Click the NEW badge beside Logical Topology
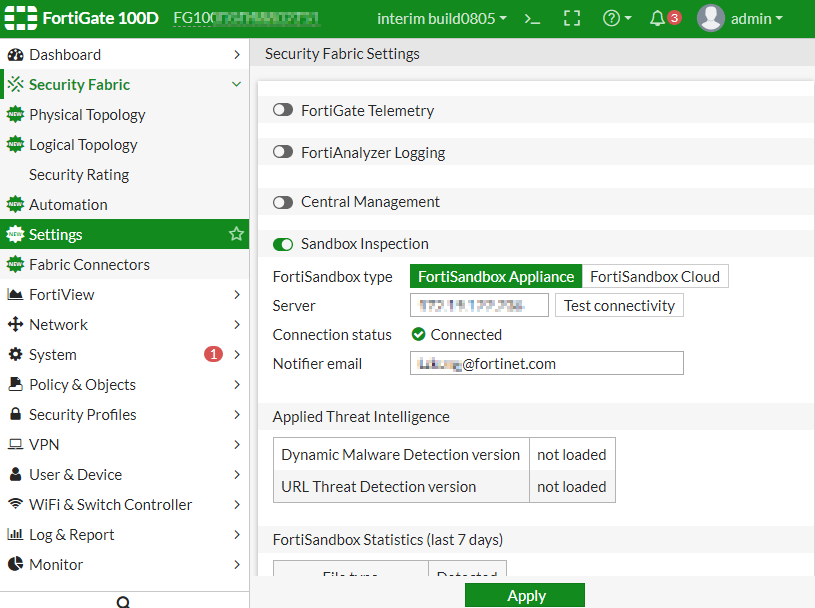Viewport: 815px width, 608px height. (x=16, y=144)
